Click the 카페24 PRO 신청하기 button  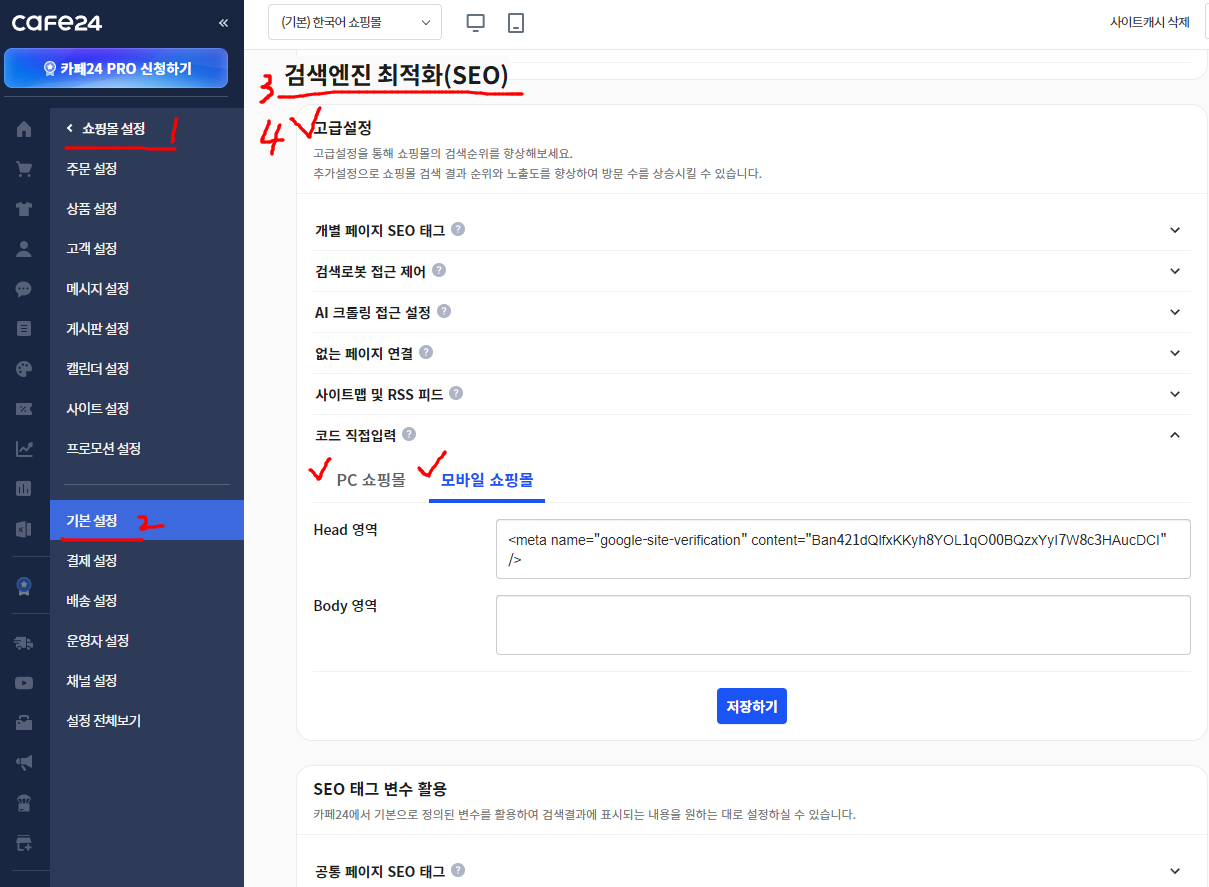pos(116,69)
